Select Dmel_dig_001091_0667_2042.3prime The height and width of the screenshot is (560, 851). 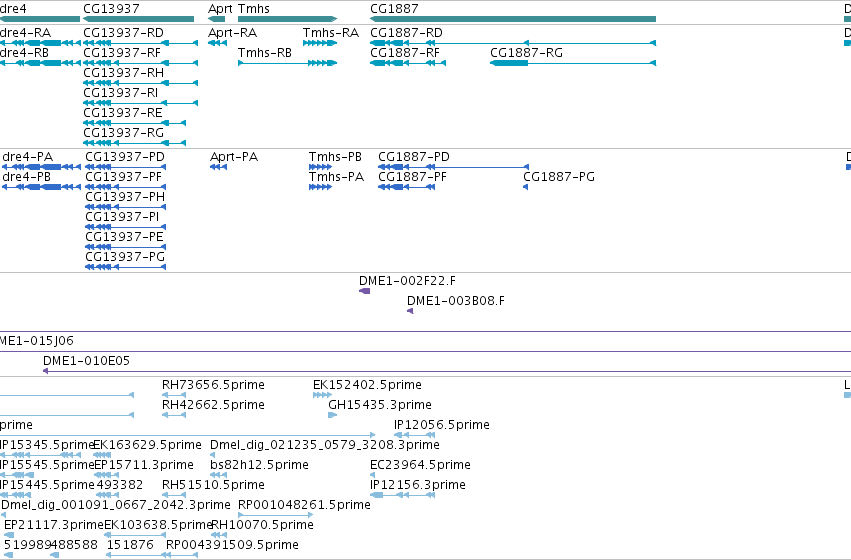(x=4, y=516)
